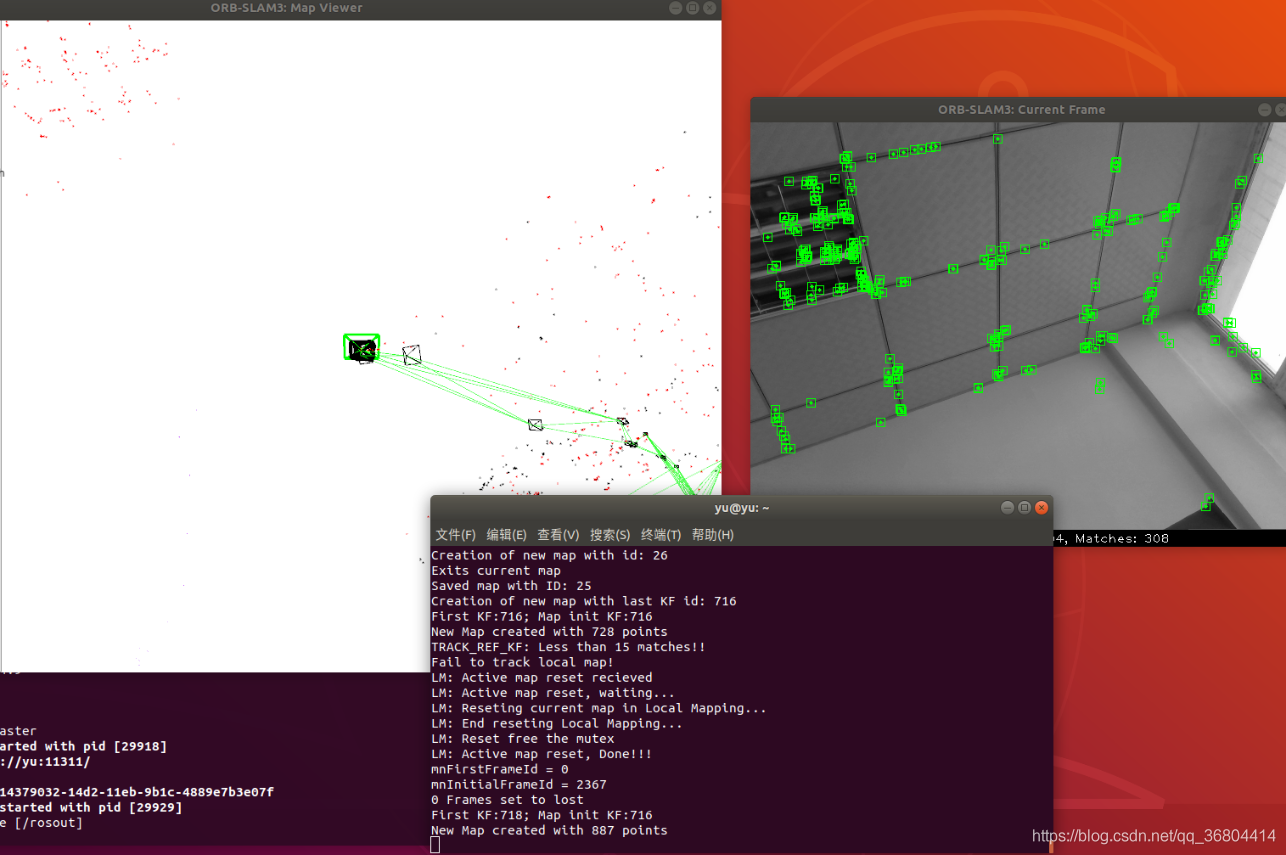Viewport: 1286px width, 855px height.
Task: Close the yu@yu terminal window
Action: (x=1041, y=508)
